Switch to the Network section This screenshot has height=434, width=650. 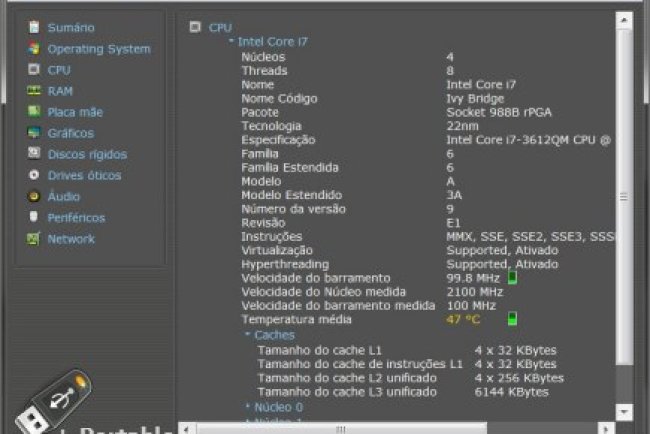[71, 239]
